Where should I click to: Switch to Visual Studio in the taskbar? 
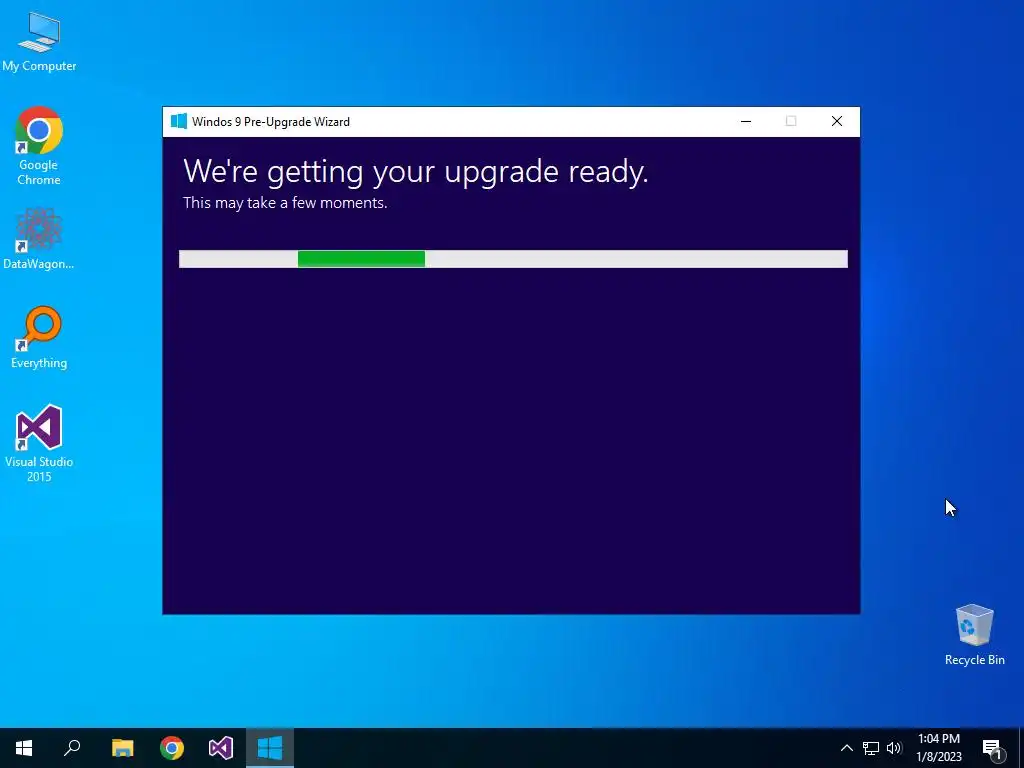(x=221, y=748)
